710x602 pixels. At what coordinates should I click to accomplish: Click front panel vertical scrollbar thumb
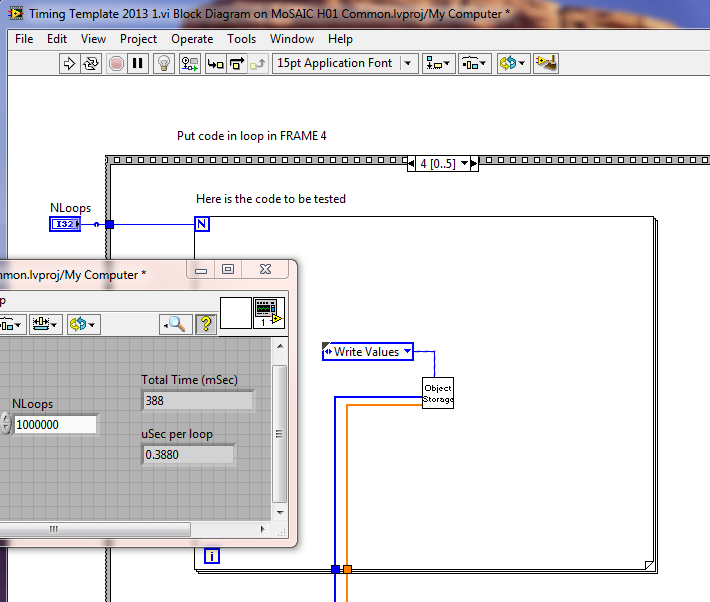click(279, 433)
